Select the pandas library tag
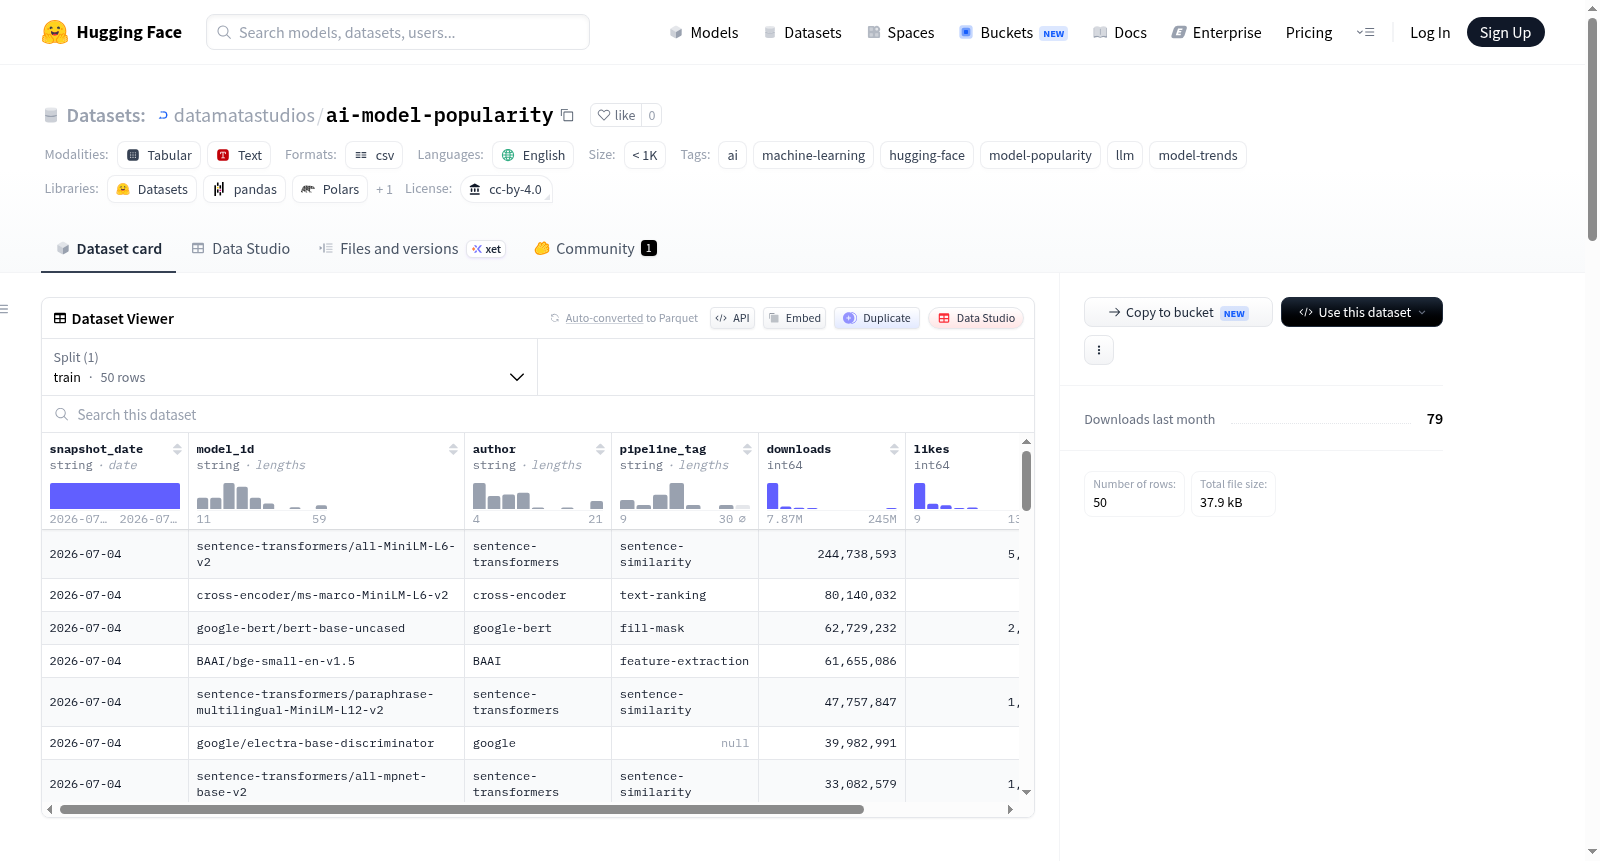1600x861 pixels. point(245,189)
